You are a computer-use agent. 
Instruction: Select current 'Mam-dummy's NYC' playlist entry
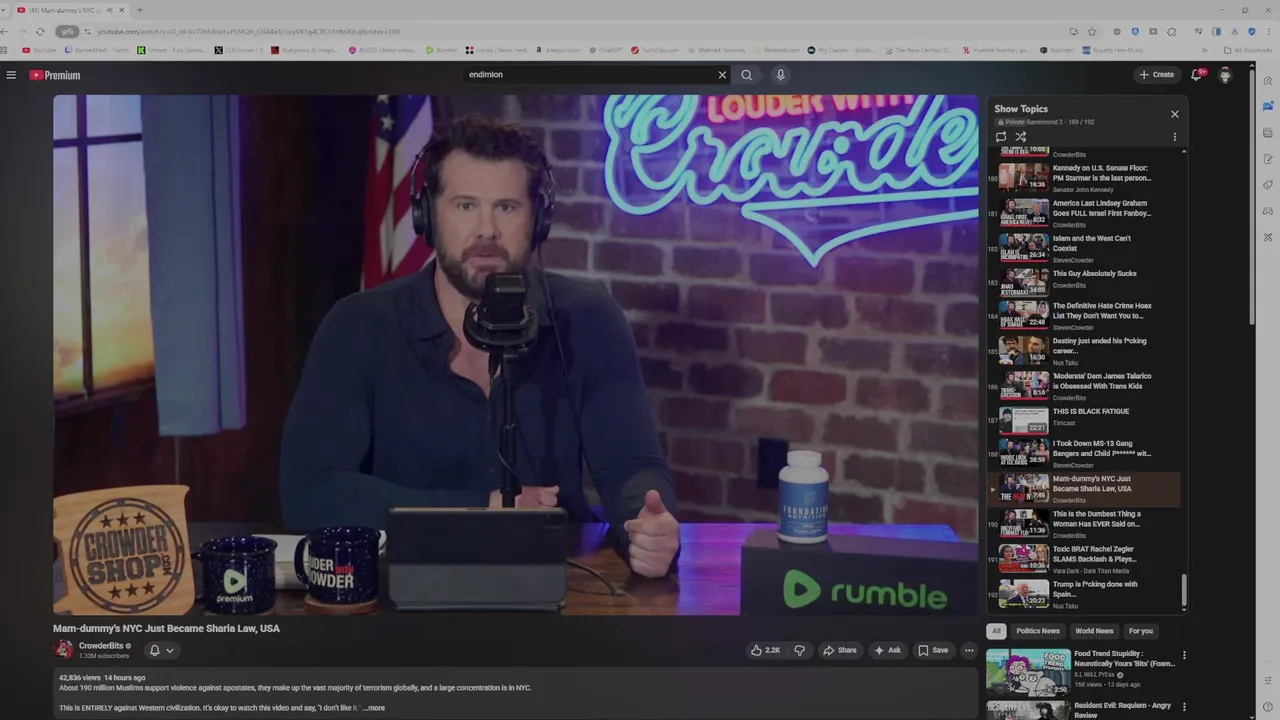point(1084,489)
